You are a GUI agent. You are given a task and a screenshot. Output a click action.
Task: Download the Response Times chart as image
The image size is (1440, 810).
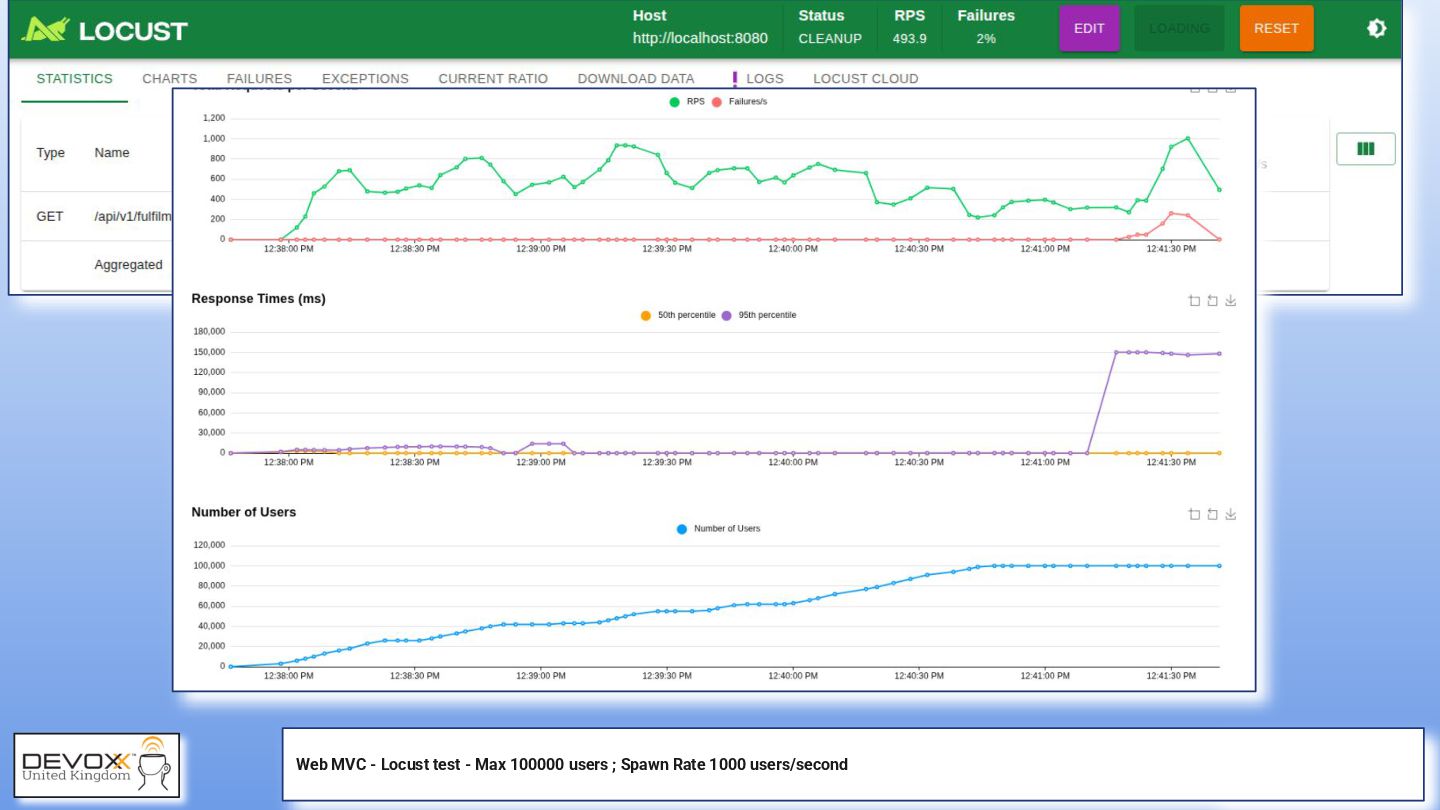coord(1231,301)
